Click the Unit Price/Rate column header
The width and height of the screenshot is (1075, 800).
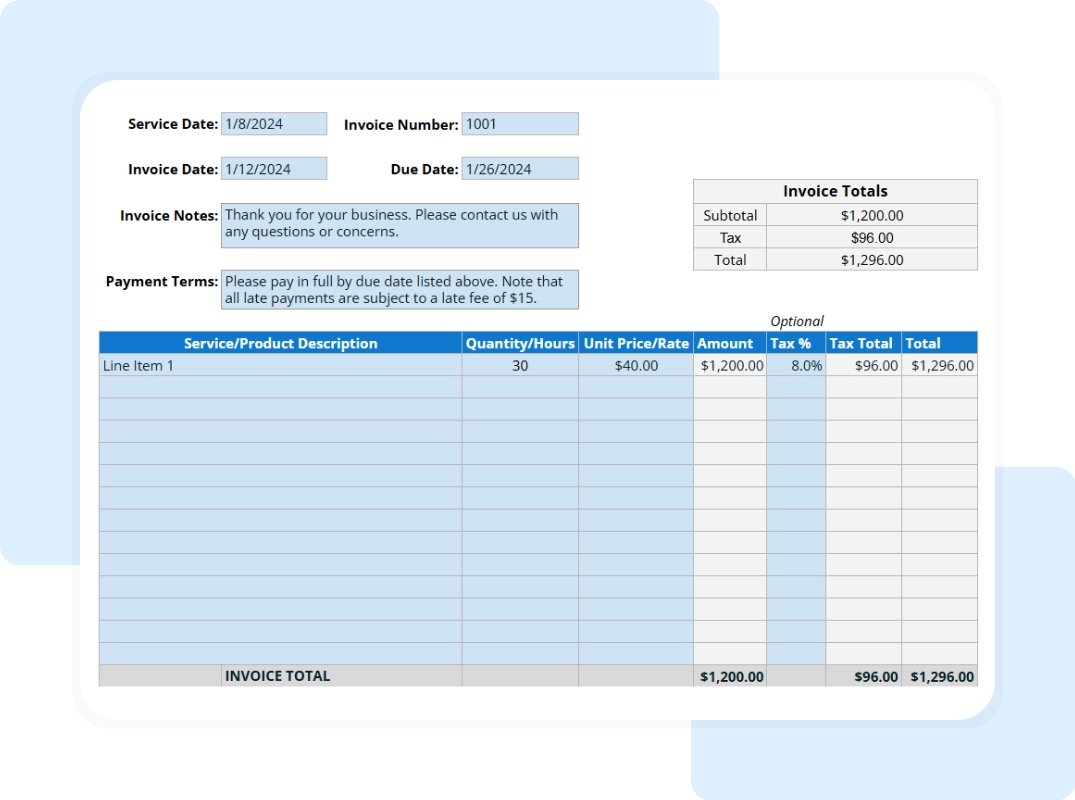point(634,343)
